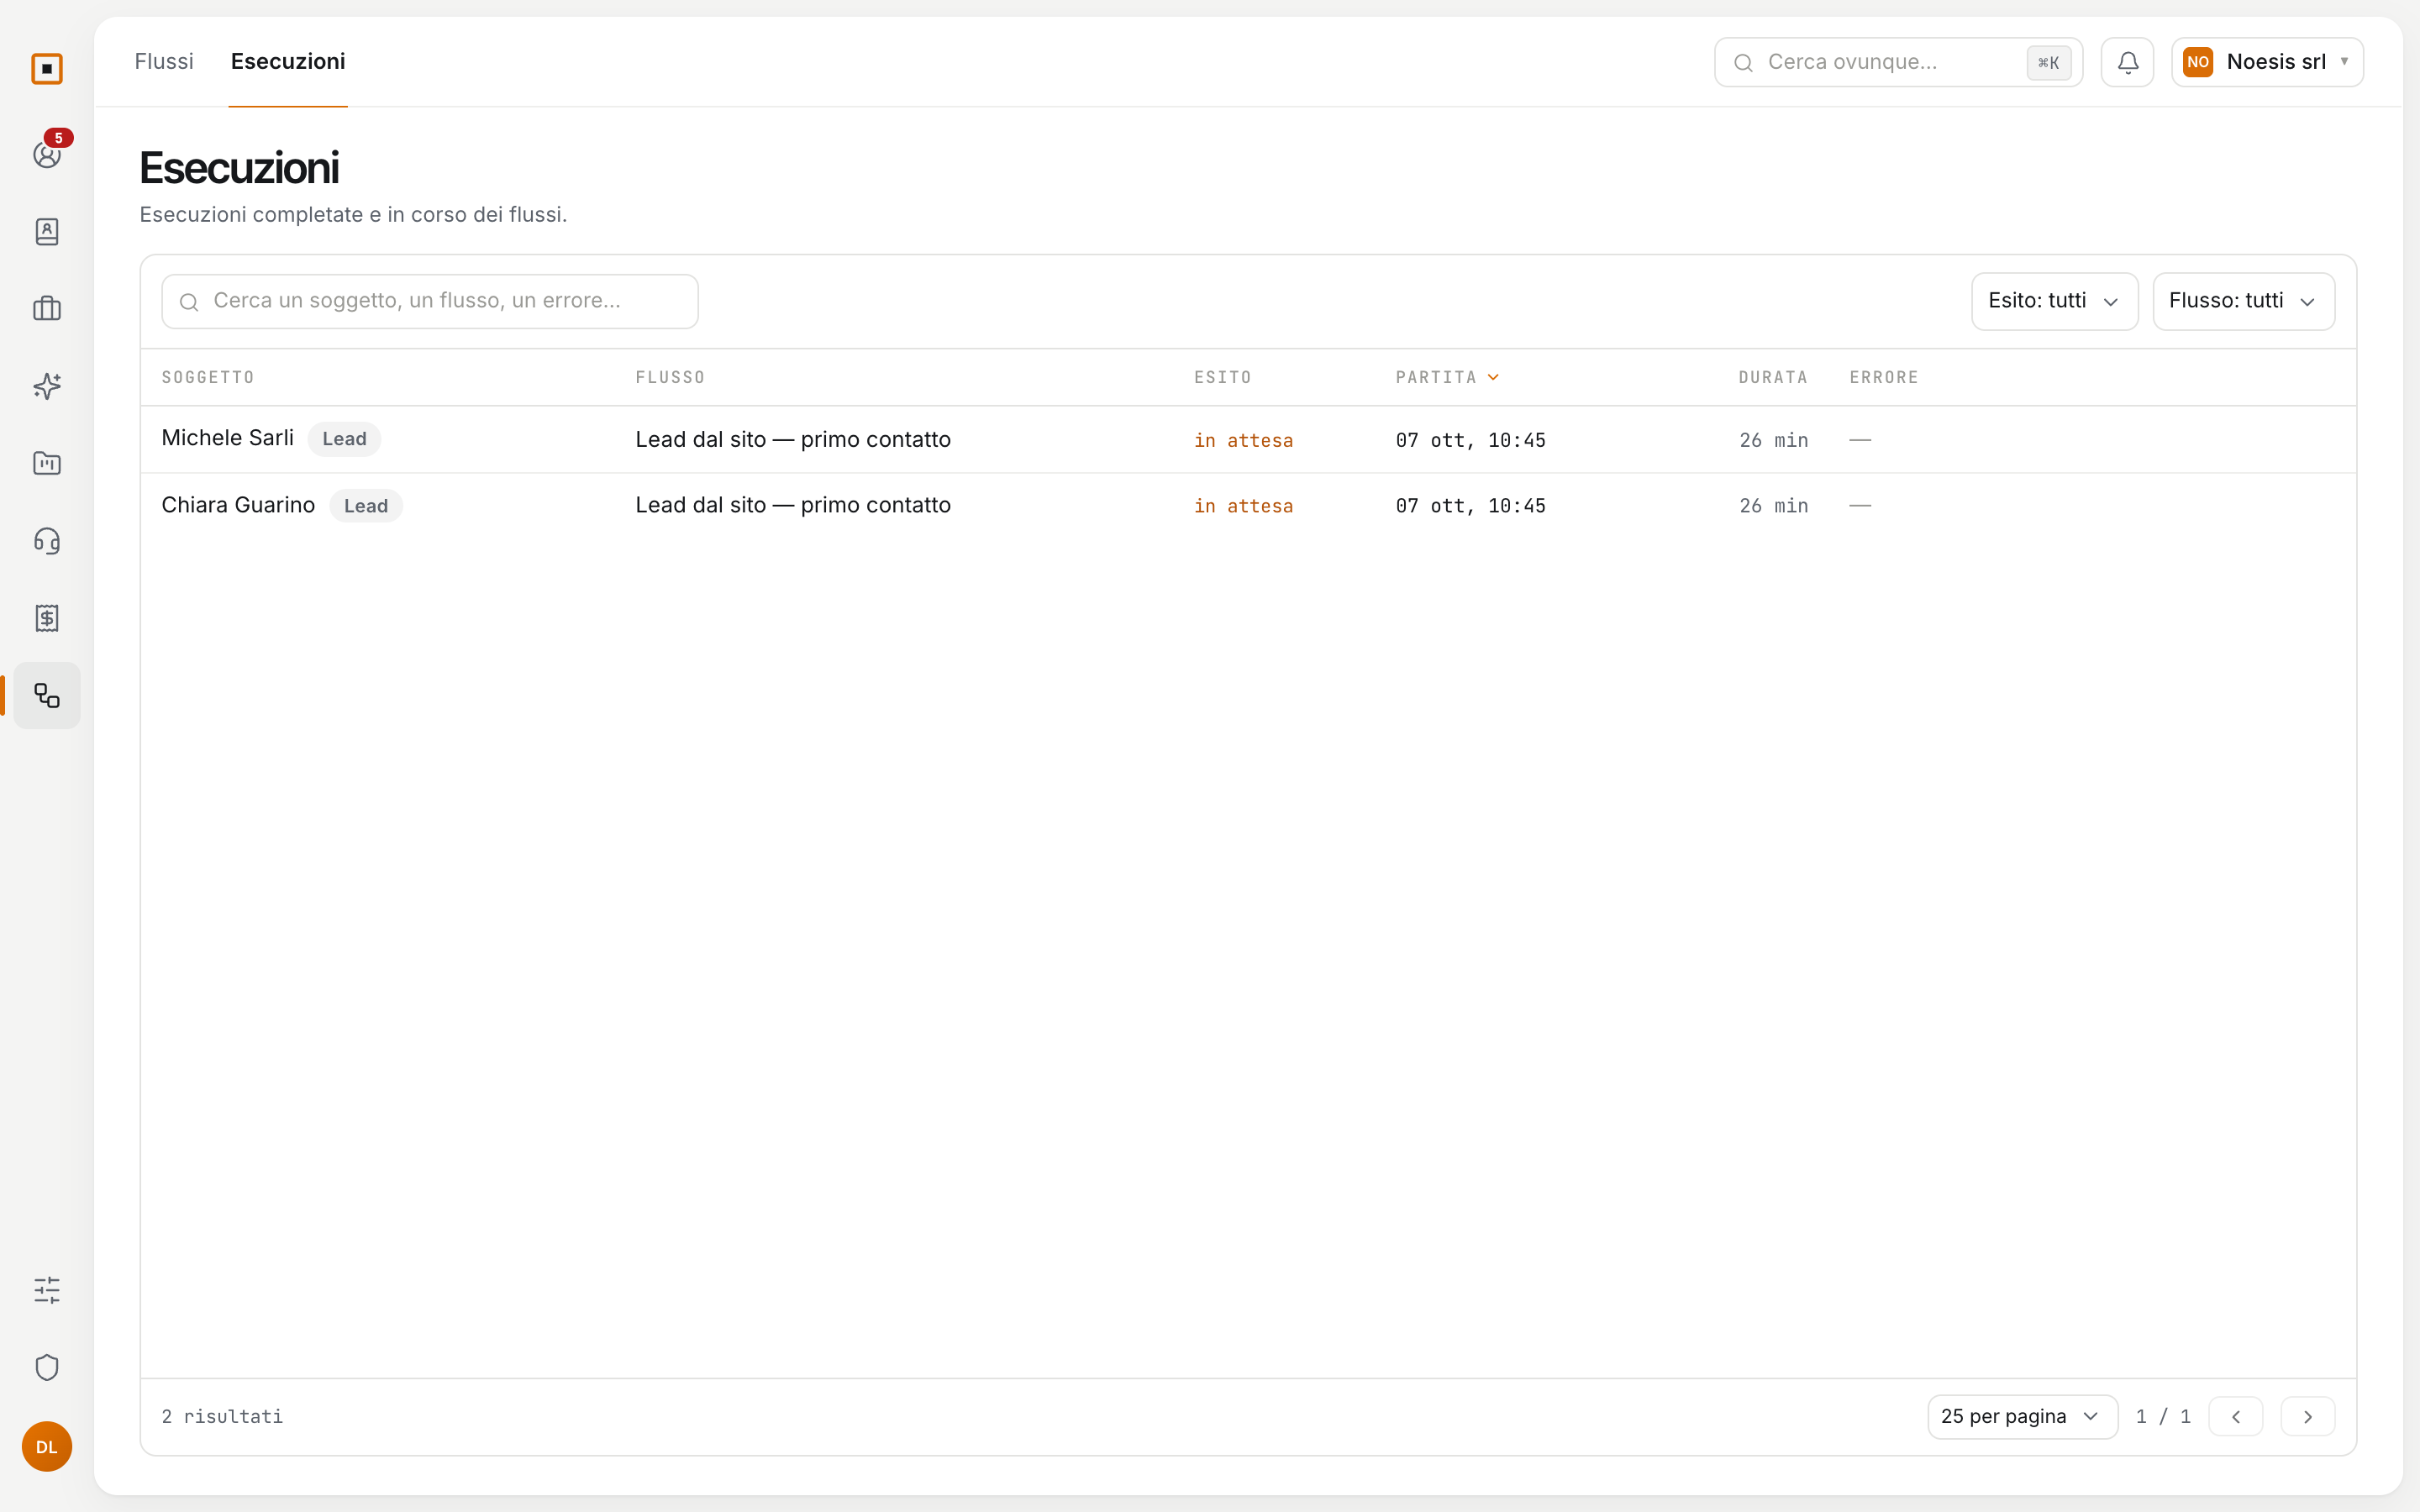Click in attesa status for Michele Sarli
Viewport: 2420px width, 1512px height.
tap(1243, 440)
